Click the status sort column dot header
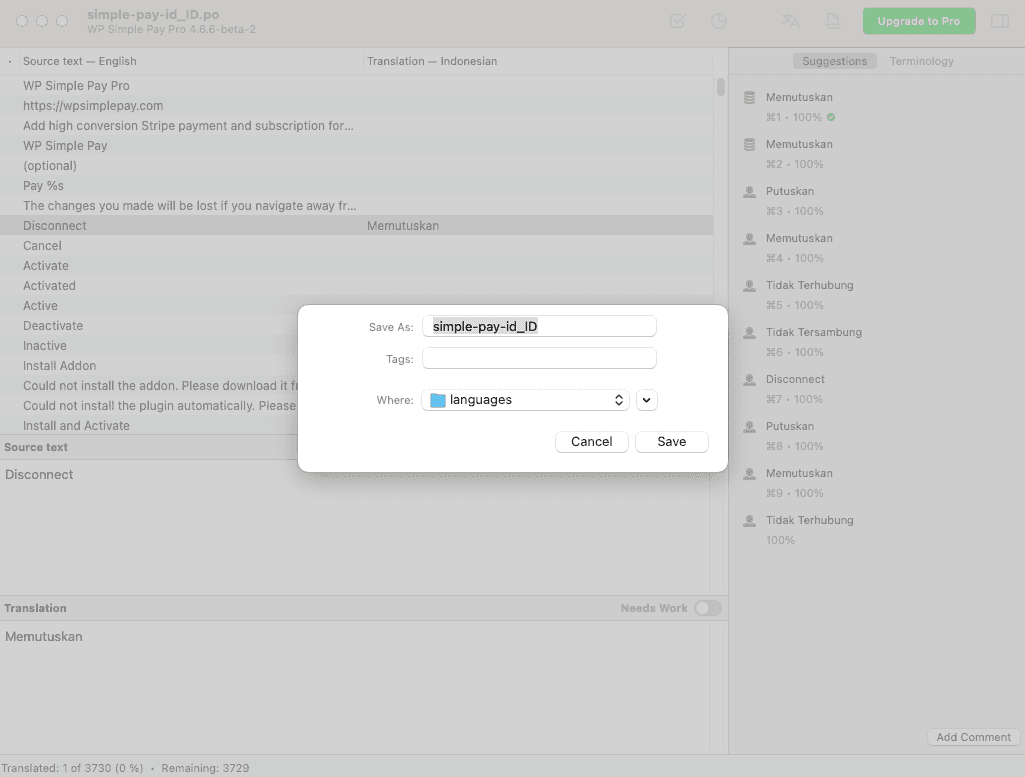Screen dimensions: 1025x777 [10, 61]
